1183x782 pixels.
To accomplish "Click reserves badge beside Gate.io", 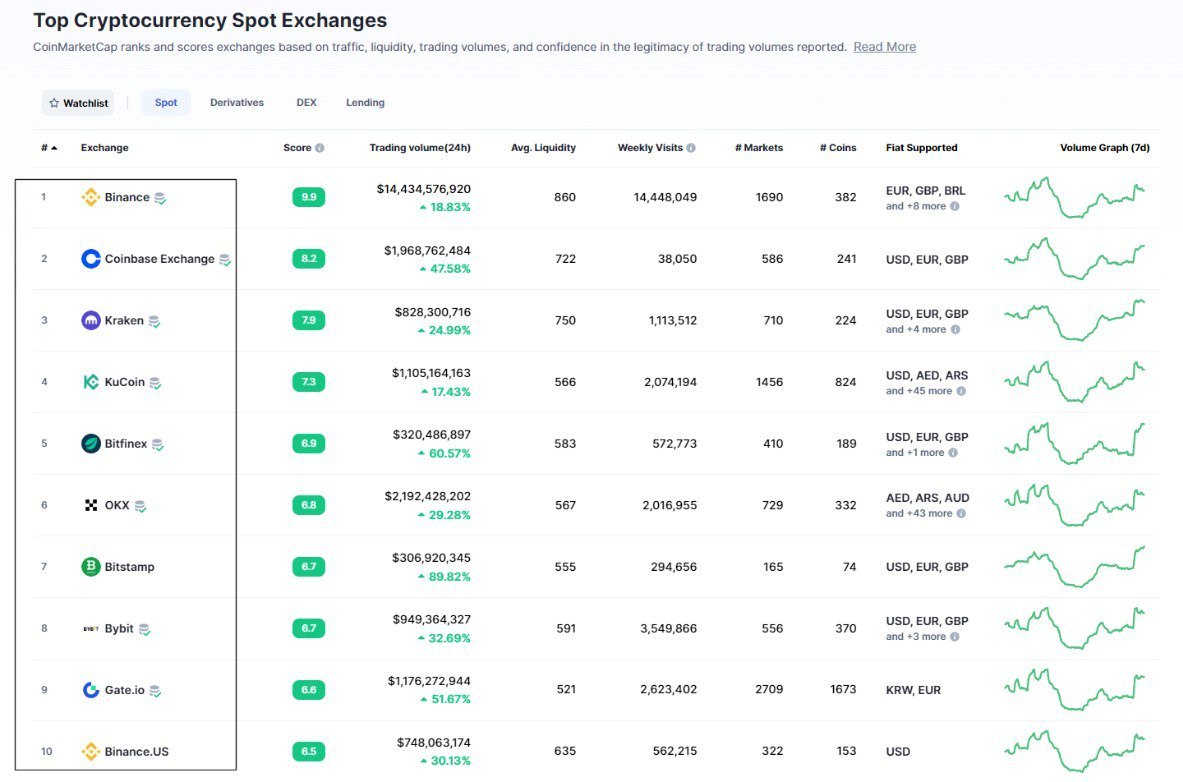I will tap(155, 691).
